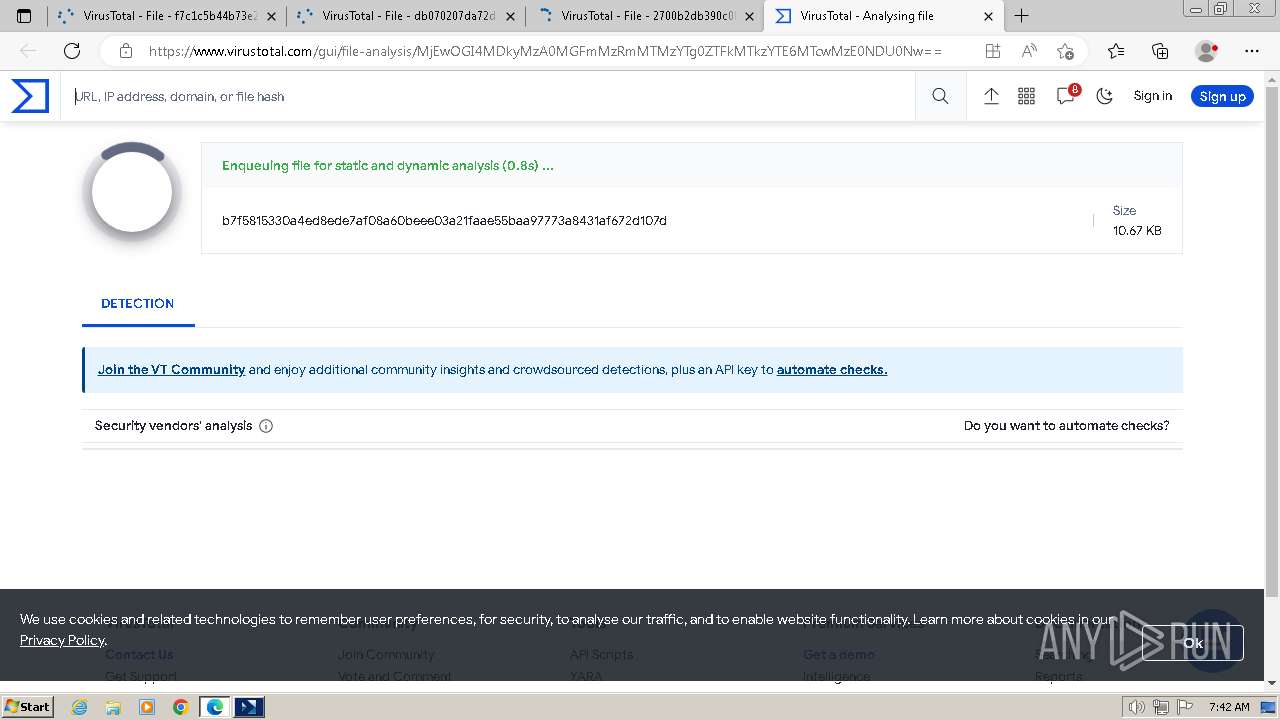The height and width of the screenshot is (720, 1280).
Task: Open the notifications comment icon
Action: (x=1067, y=95)
